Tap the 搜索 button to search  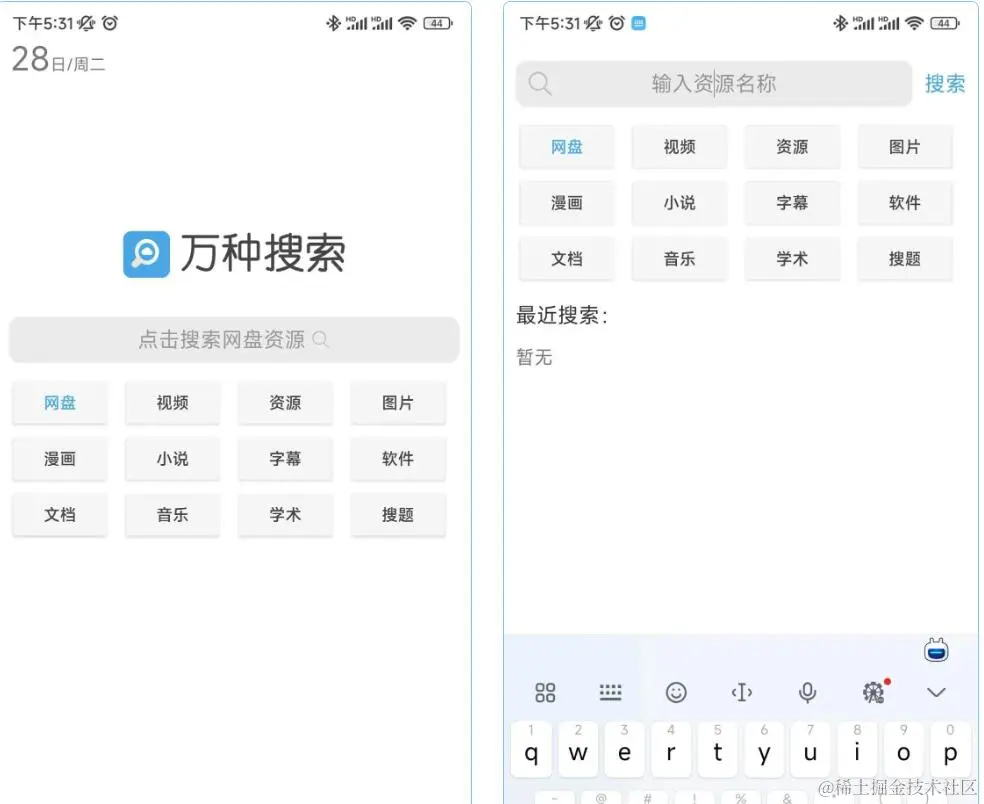944,84
